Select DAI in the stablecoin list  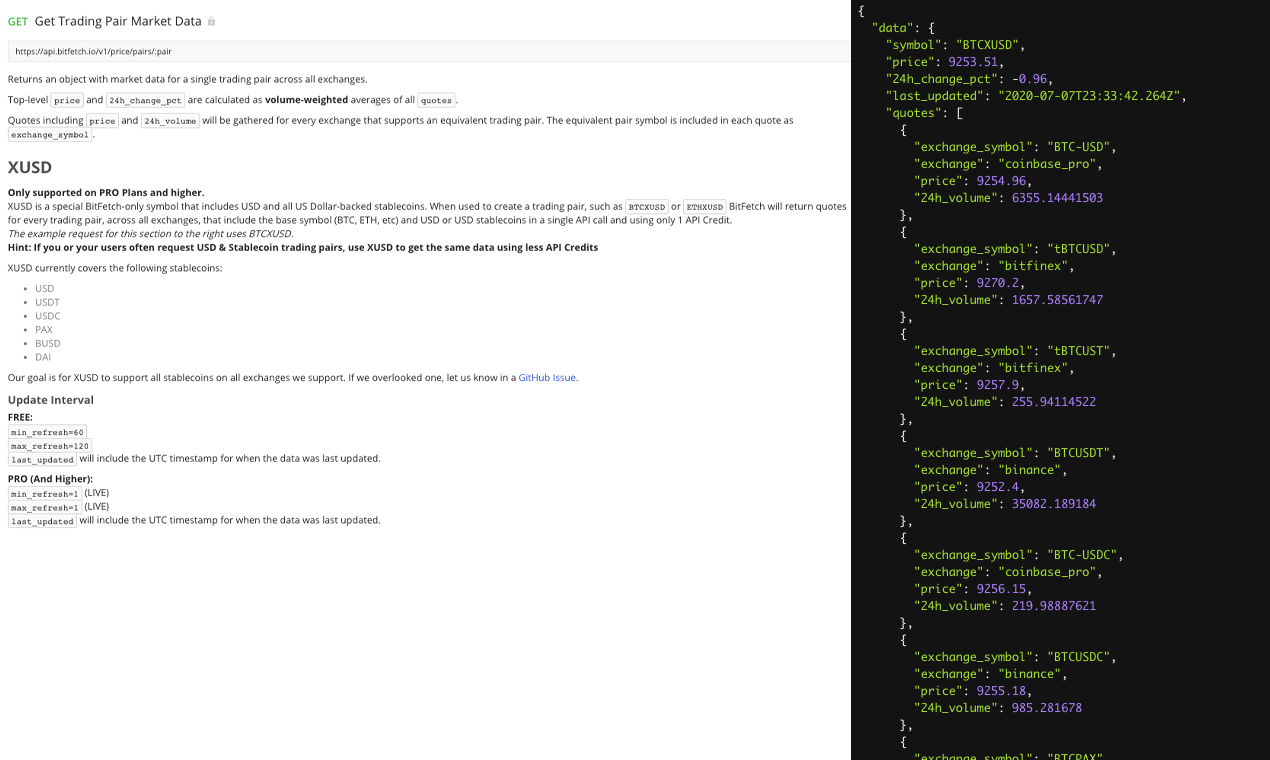[43, 357]
